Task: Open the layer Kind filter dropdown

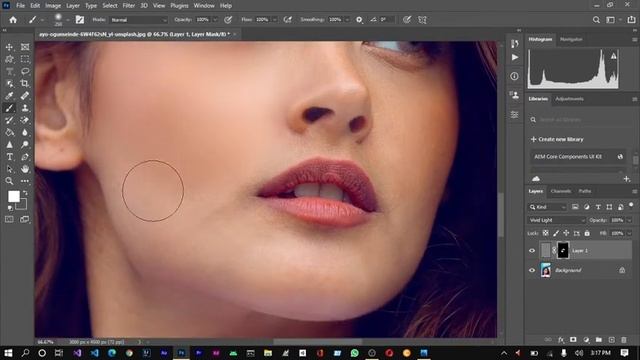Action: pyautogui.click(x=547, y=207)
